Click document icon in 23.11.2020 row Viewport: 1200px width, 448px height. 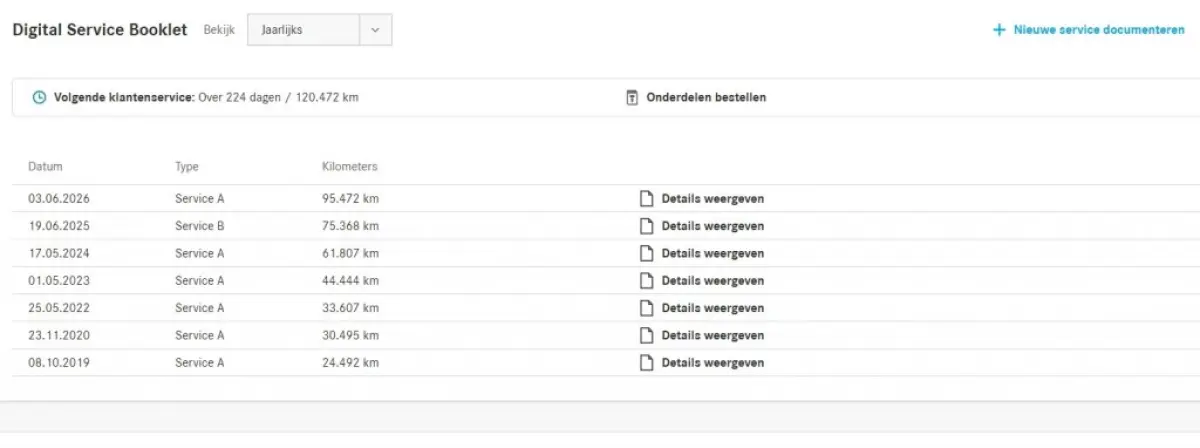click(646, 335)
